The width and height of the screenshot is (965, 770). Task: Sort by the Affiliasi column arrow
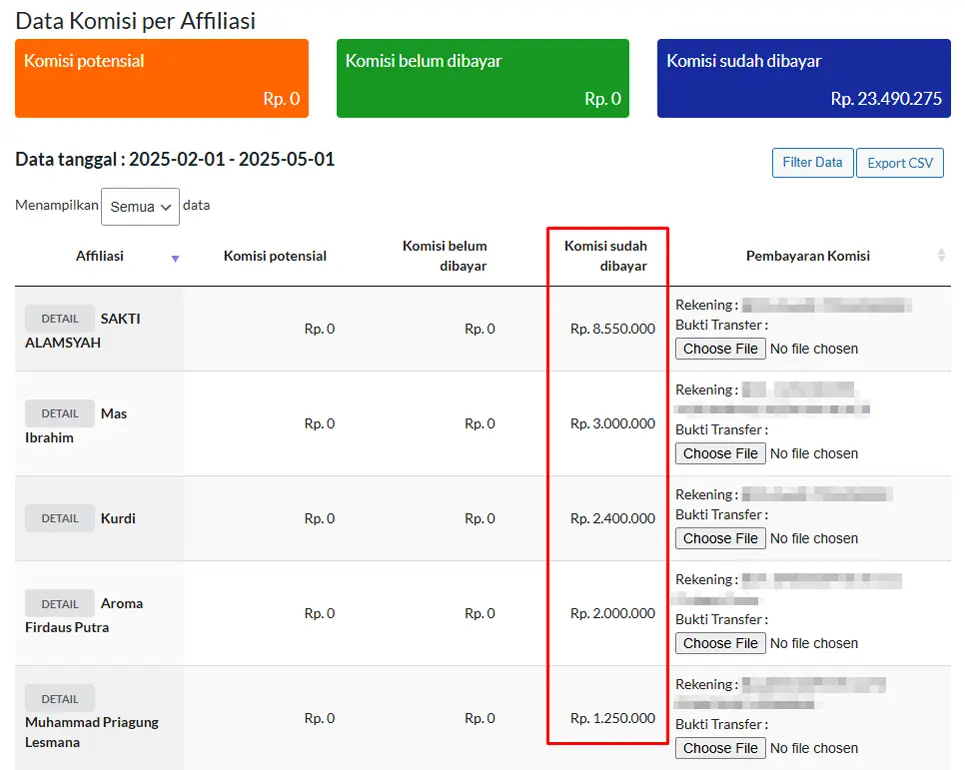pos(175,259)
